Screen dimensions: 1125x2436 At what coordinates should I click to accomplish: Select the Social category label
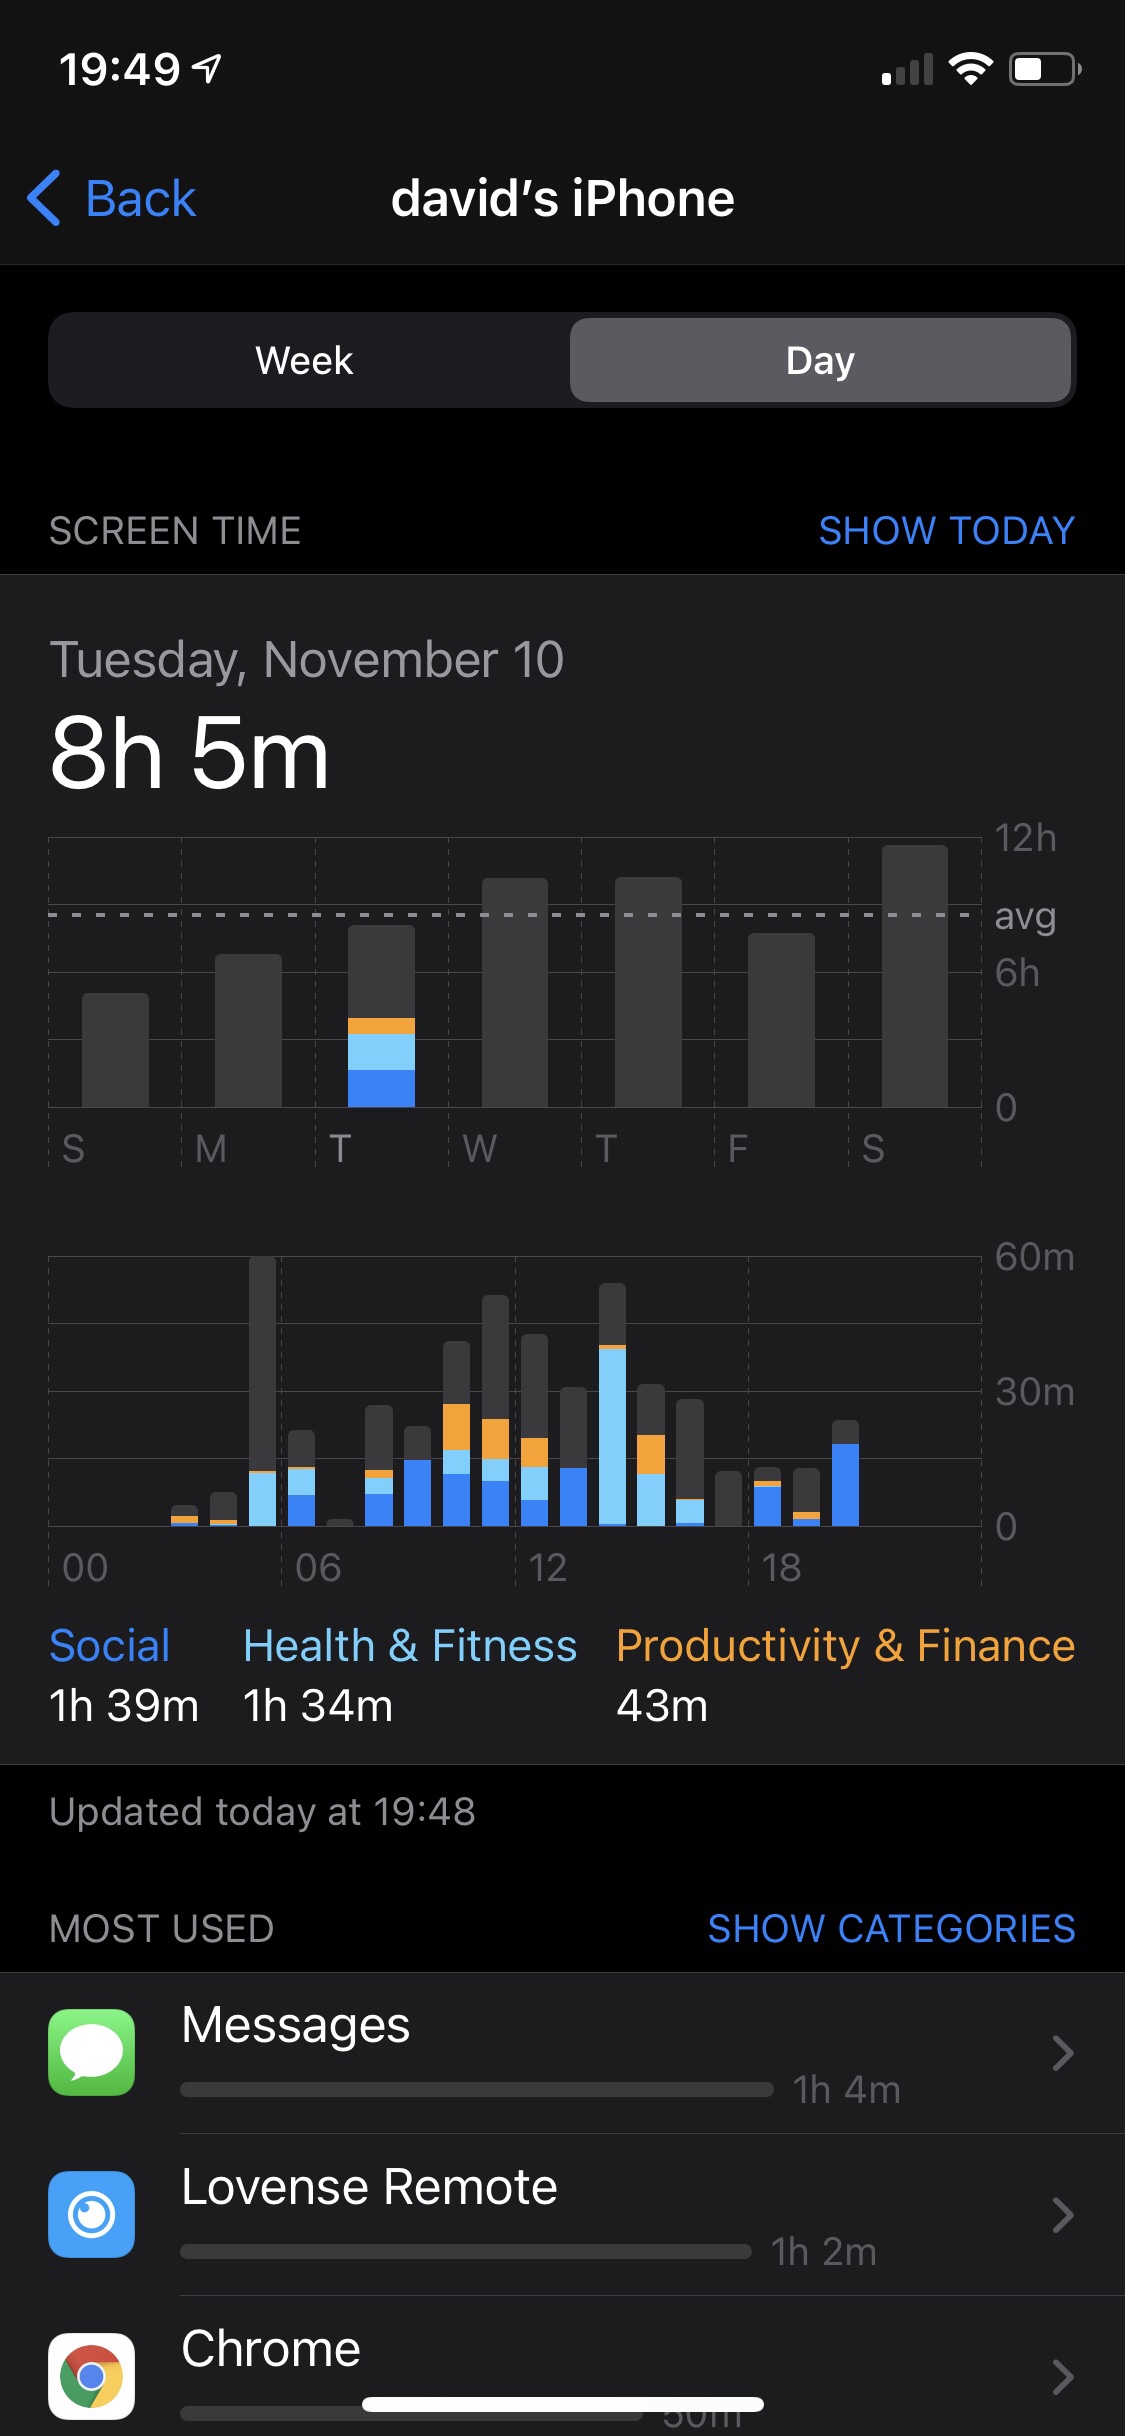click(110, 1646)
